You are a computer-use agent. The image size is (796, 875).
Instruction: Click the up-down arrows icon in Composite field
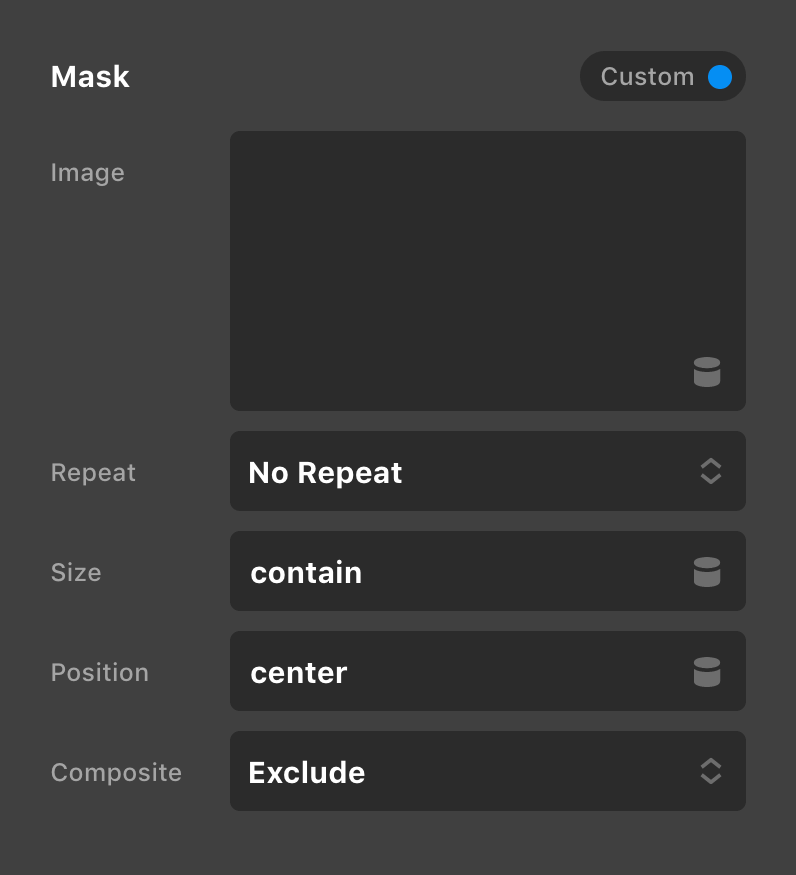[711, 772]
